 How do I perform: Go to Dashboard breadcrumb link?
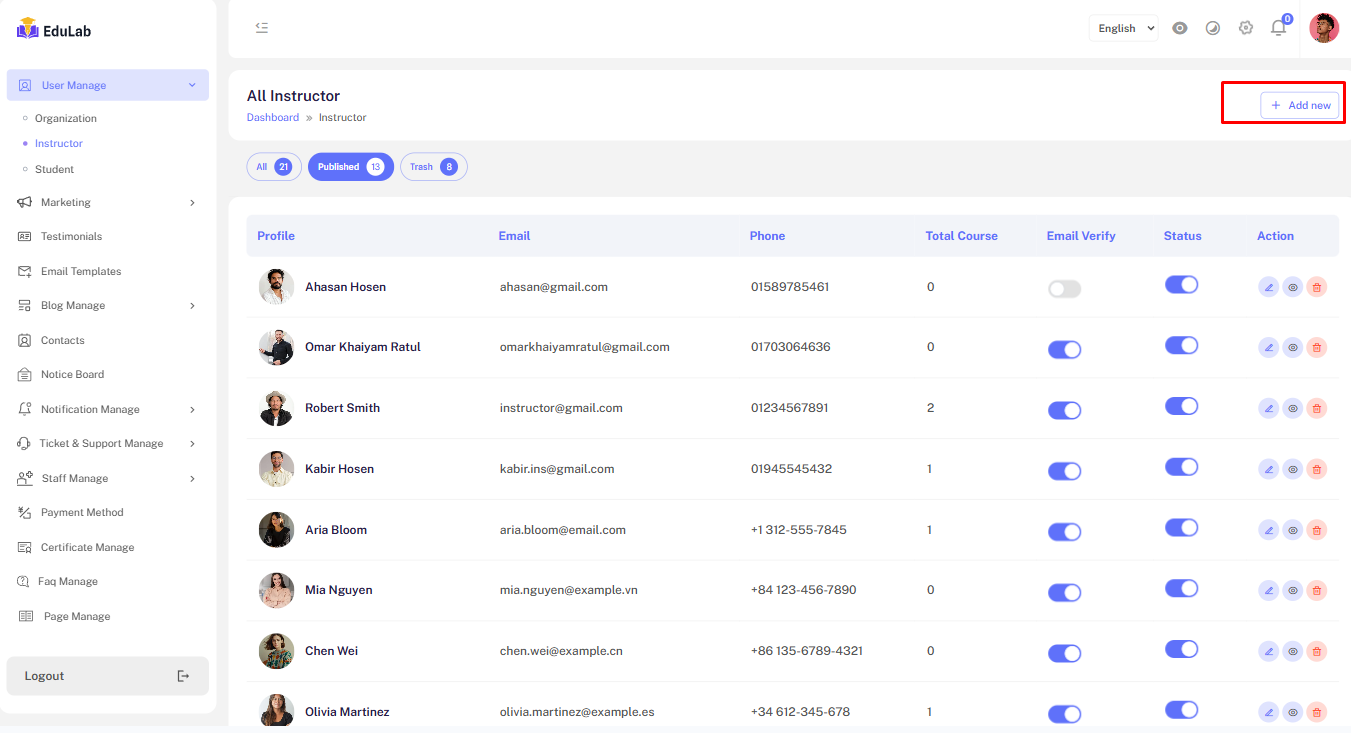point(272,118)
